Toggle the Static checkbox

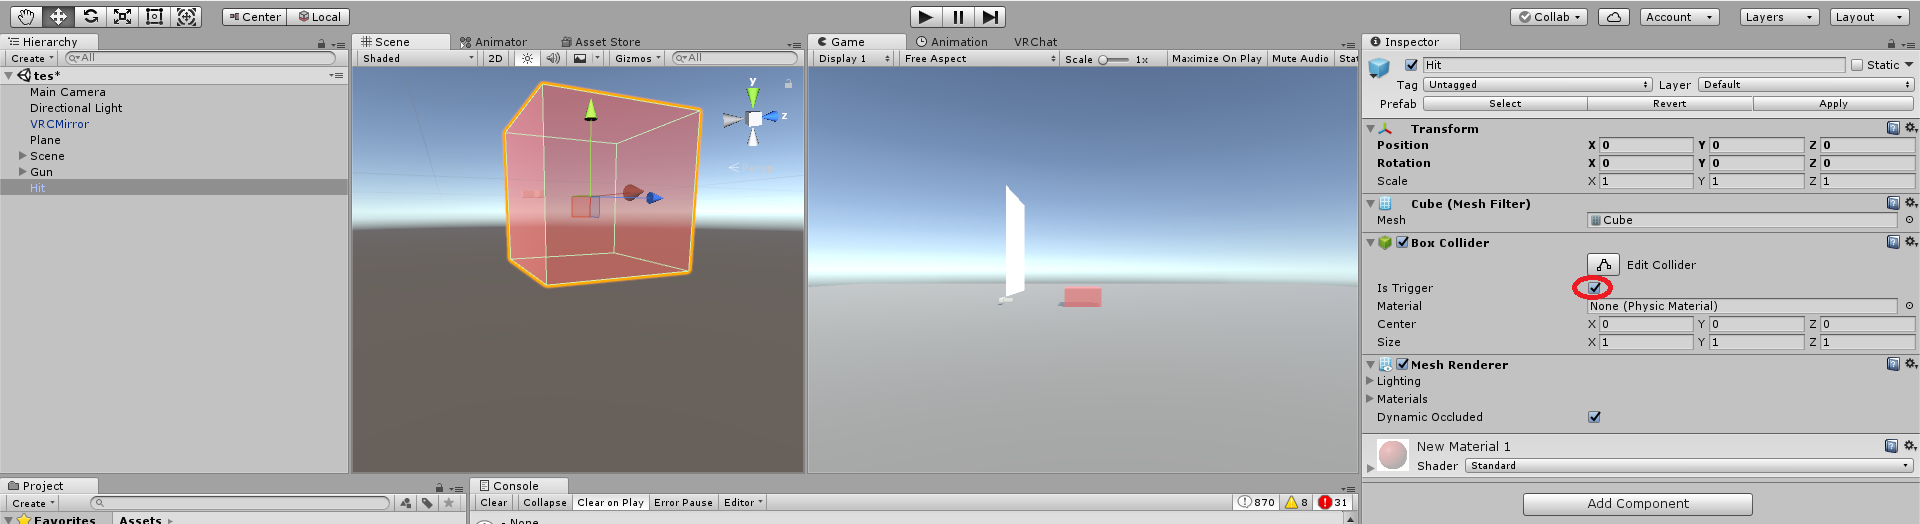pos(1857,65)
